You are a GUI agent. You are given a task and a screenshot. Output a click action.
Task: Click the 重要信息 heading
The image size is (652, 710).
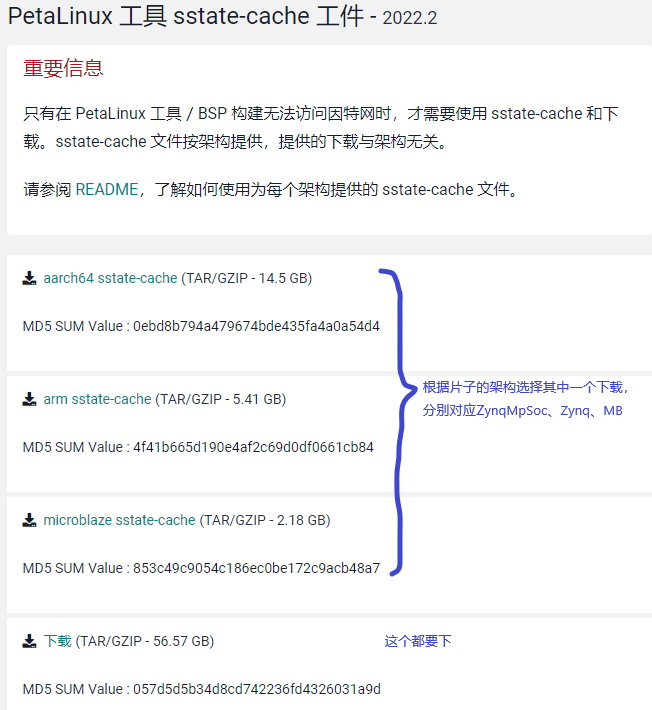tap(63, 68)
